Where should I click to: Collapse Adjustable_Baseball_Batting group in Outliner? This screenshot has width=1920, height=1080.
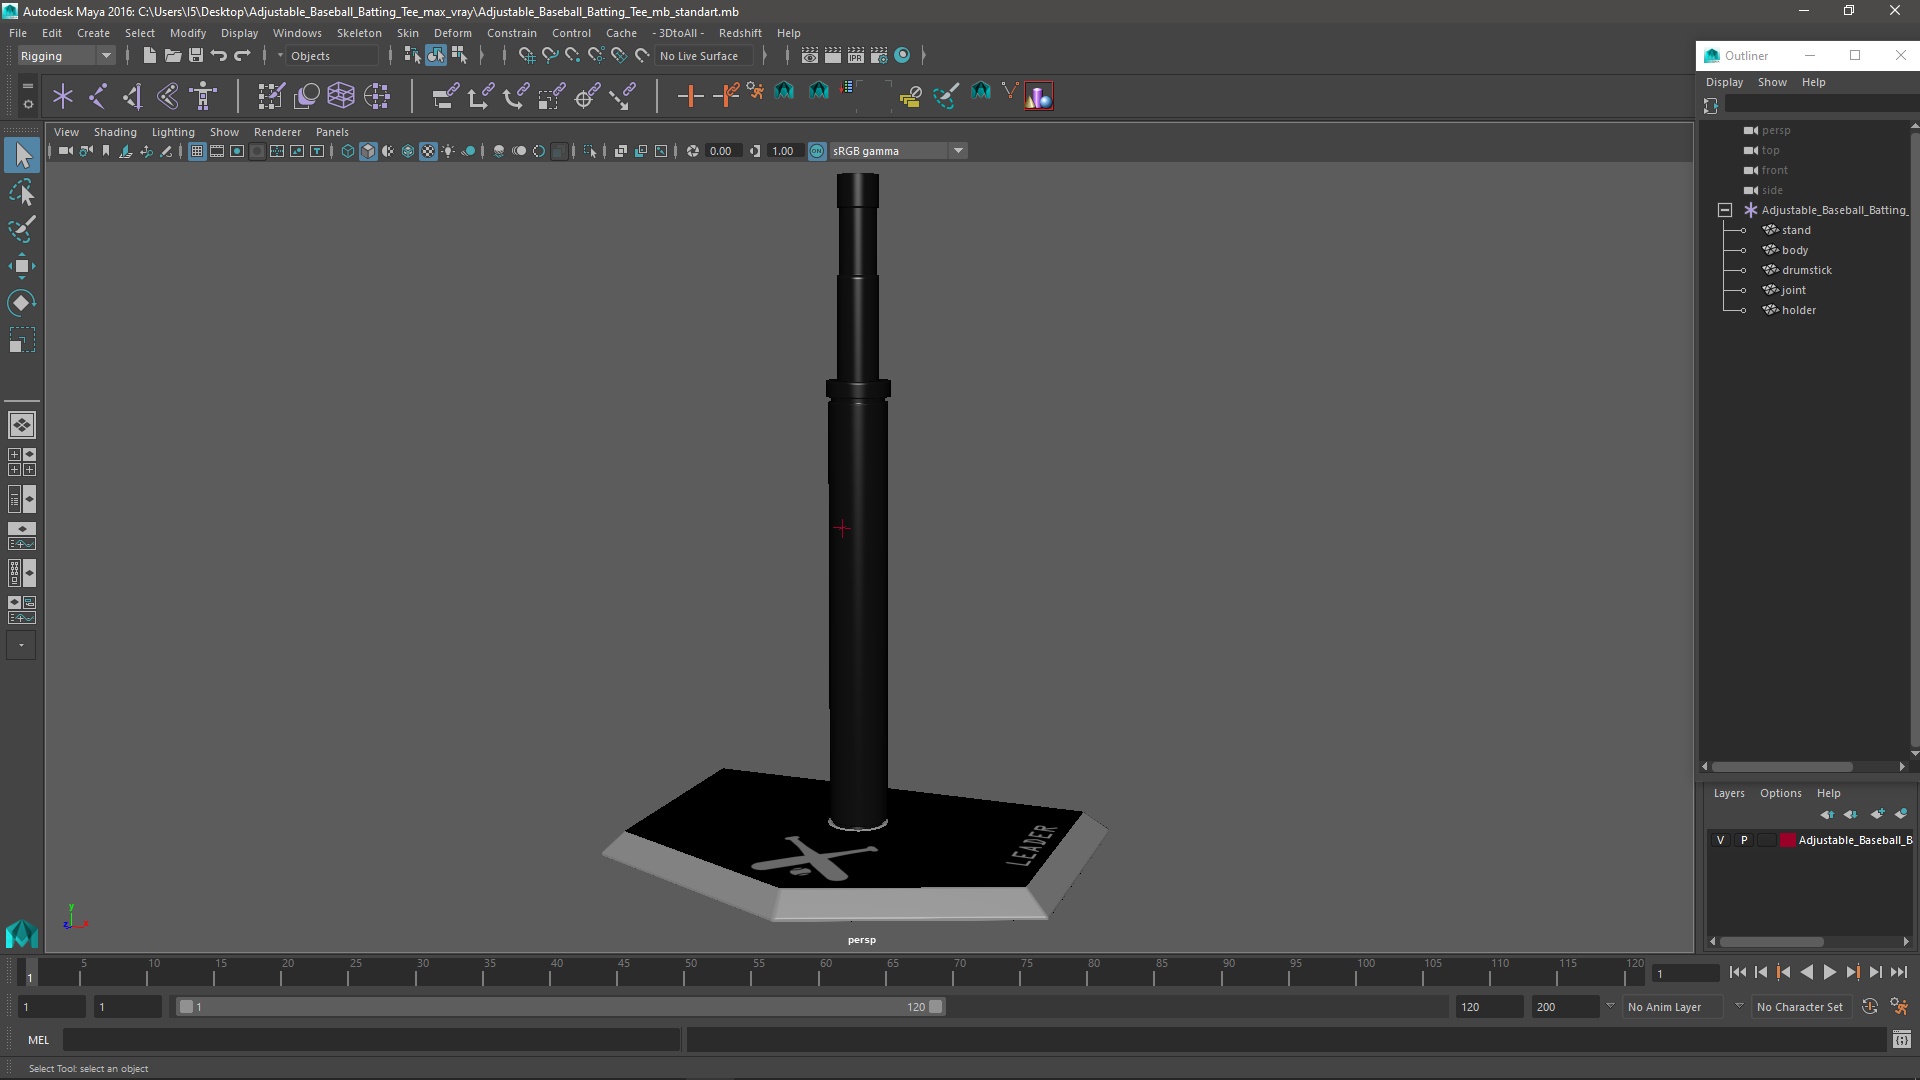[1725, 210]
